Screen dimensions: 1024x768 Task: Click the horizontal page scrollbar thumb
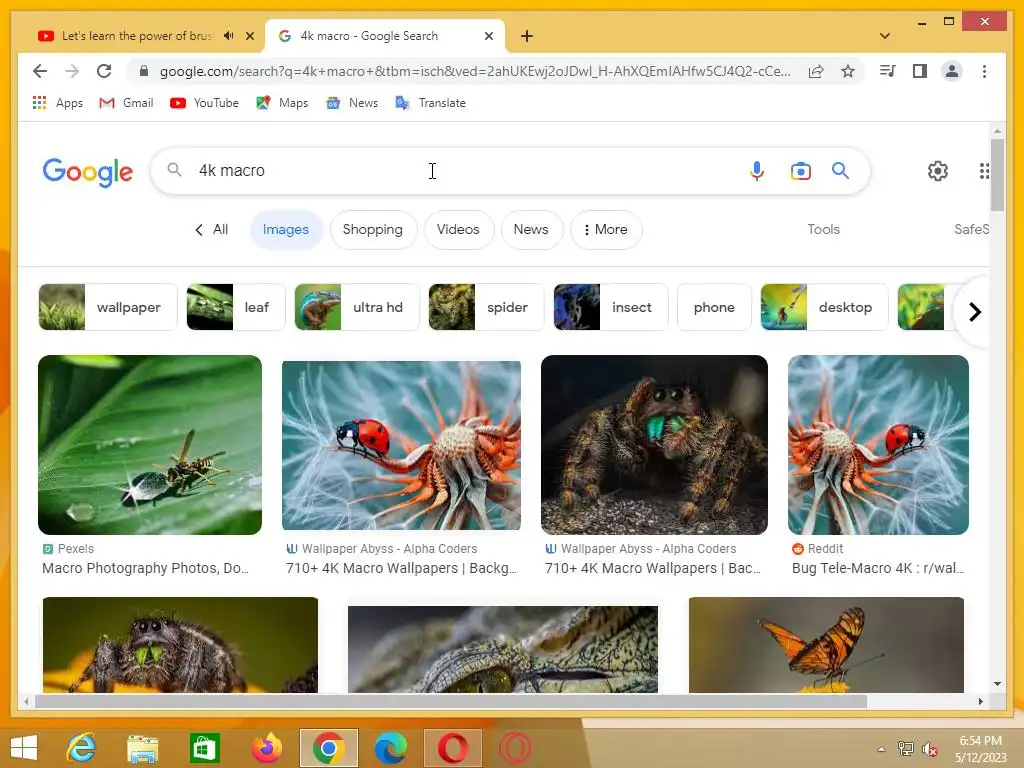pos(451,701)
